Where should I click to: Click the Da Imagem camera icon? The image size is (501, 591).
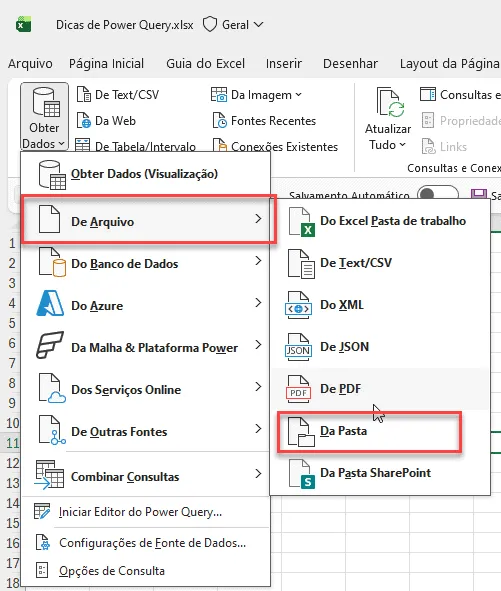point(219,95)
